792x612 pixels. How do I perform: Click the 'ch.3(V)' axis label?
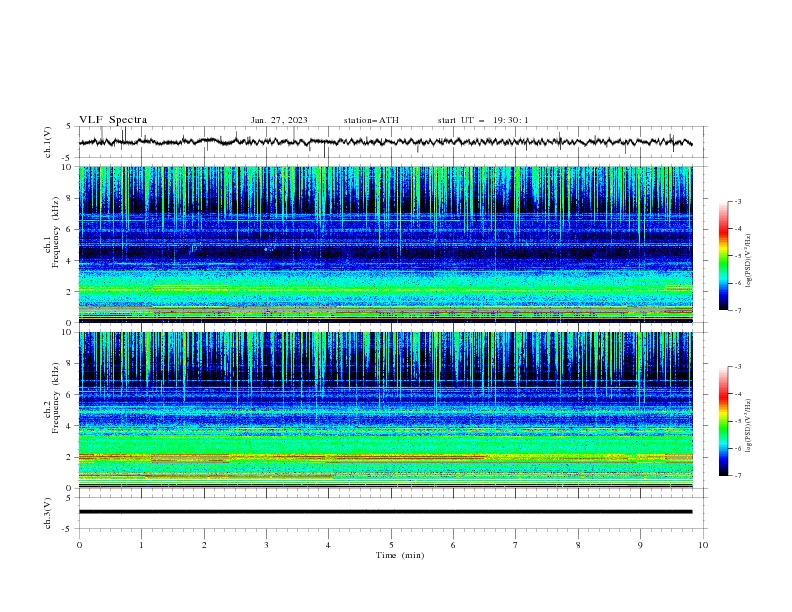pyautogui.click(x=48, y=513)
